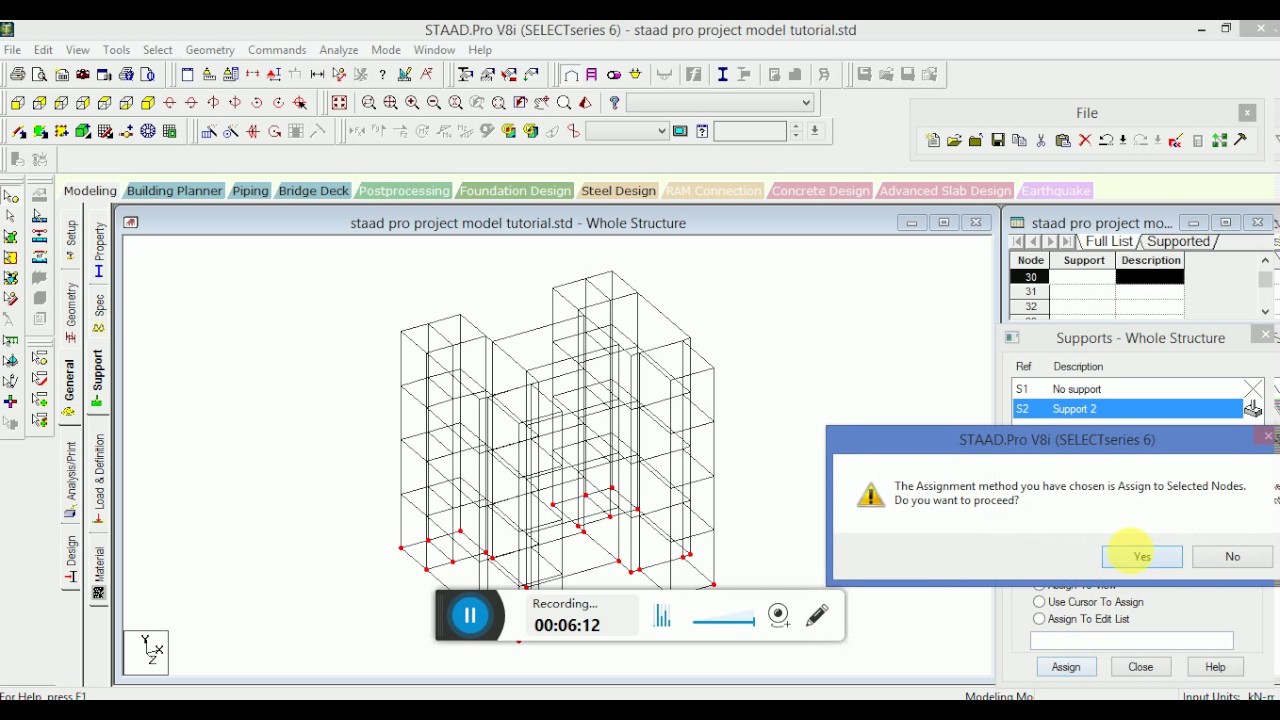Screen dimensions: 1280x720
Task: Click the Zoom In magnifier icon
Action: pos(412,103)
